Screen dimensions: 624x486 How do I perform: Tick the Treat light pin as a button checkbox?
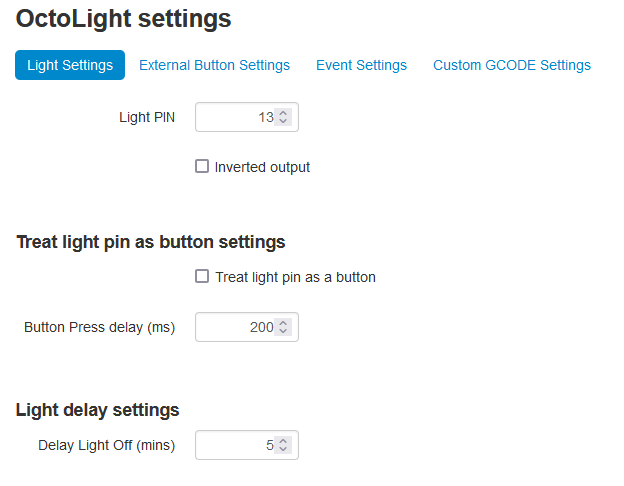click(202, 277)
